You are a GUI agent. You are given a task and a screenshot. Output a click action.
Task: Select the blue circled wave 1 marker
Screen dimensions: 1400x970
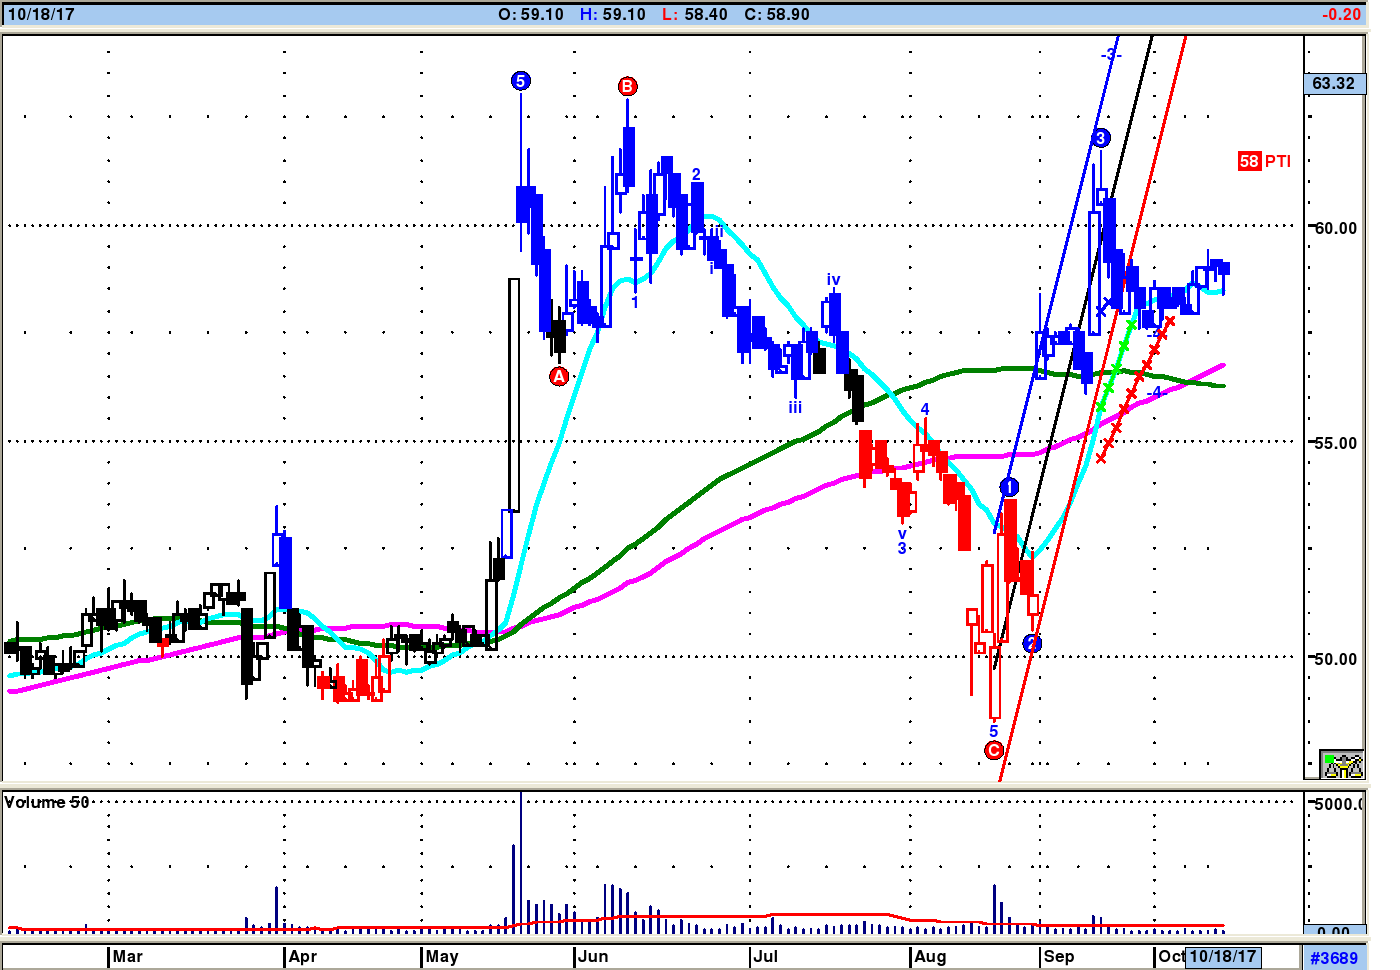pyautogui.click(x=1009, y=487)
